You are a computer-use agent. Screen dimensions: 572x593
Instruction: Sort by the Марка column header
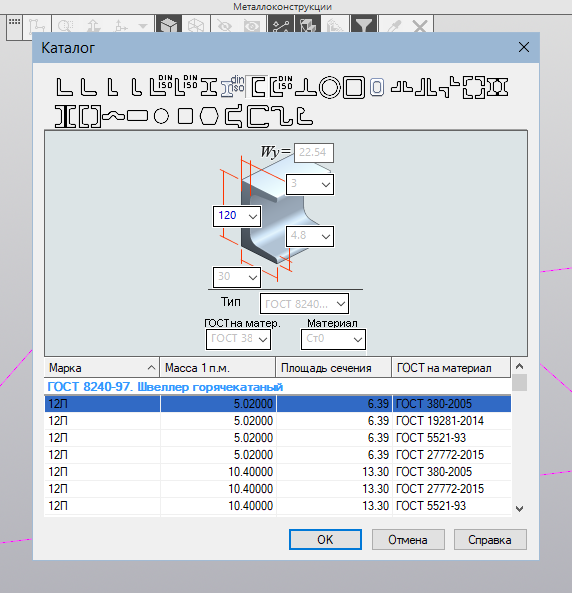[102, 367]
